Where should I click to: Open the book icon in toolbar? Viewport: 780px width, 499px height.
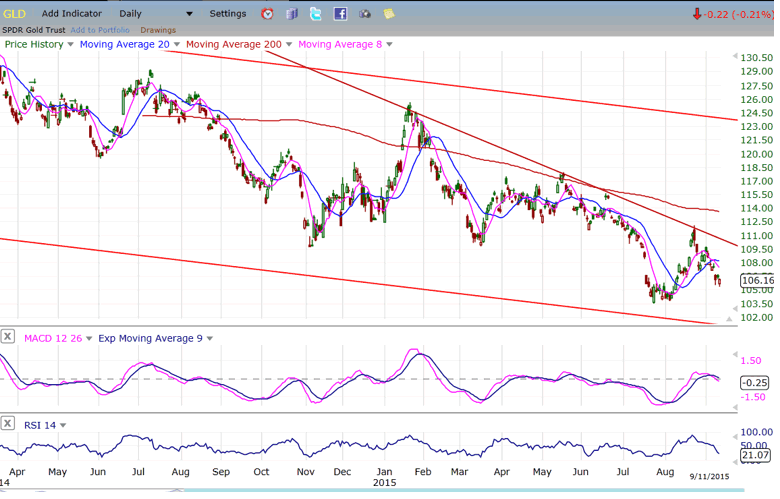pyautogui.click(x=292, y=14)
